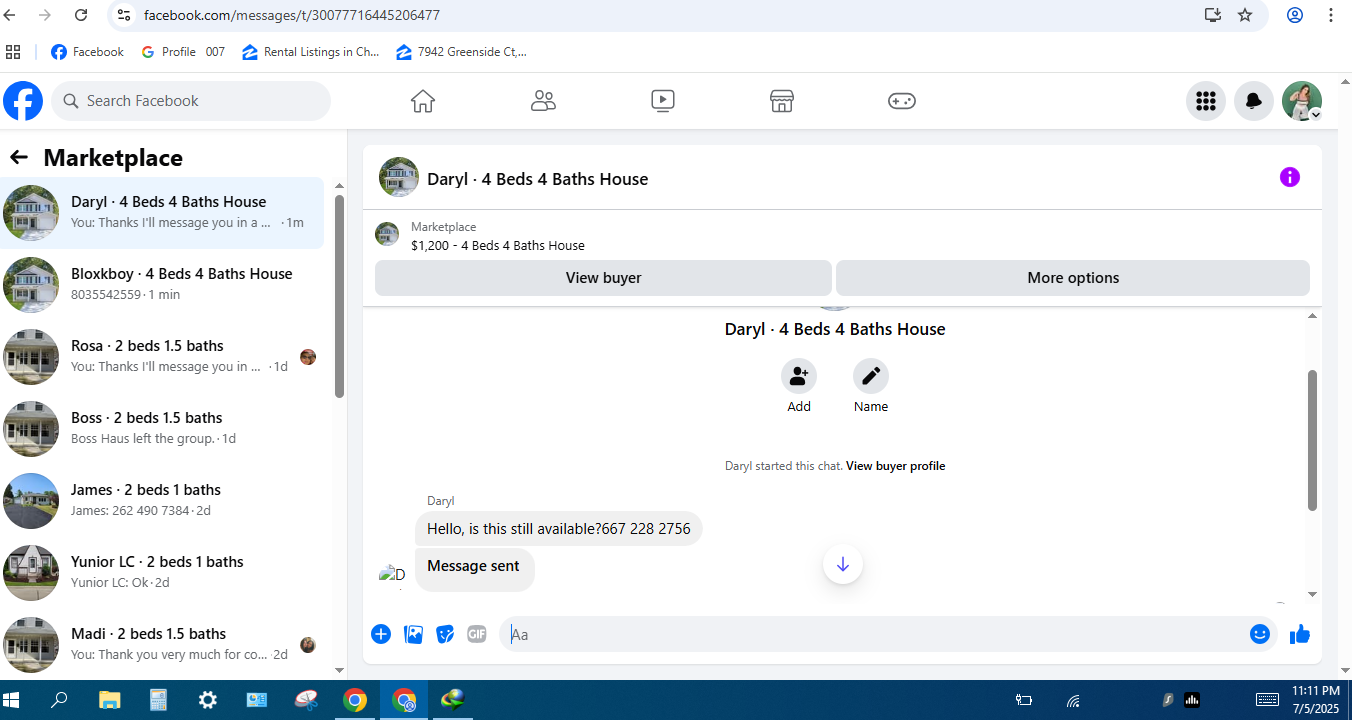This screenshot has width=1352, height=720.
Task: Open the Facebook menu grid icon
Action: coord(1206,101)
